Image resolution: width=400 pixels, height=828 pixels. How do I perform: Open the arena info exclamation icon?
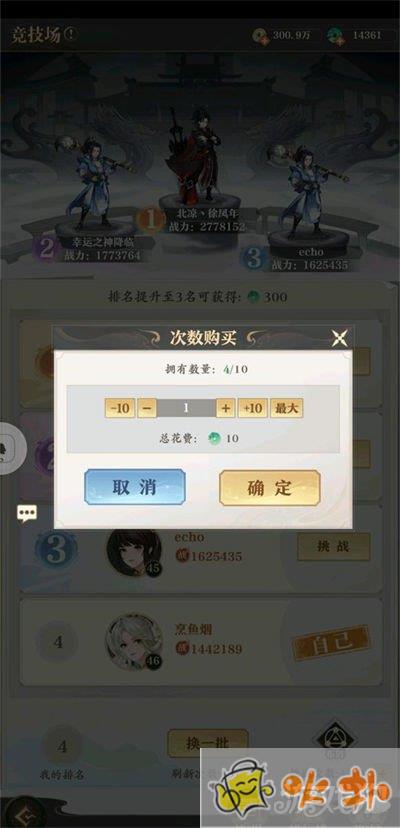pos(71,34)
